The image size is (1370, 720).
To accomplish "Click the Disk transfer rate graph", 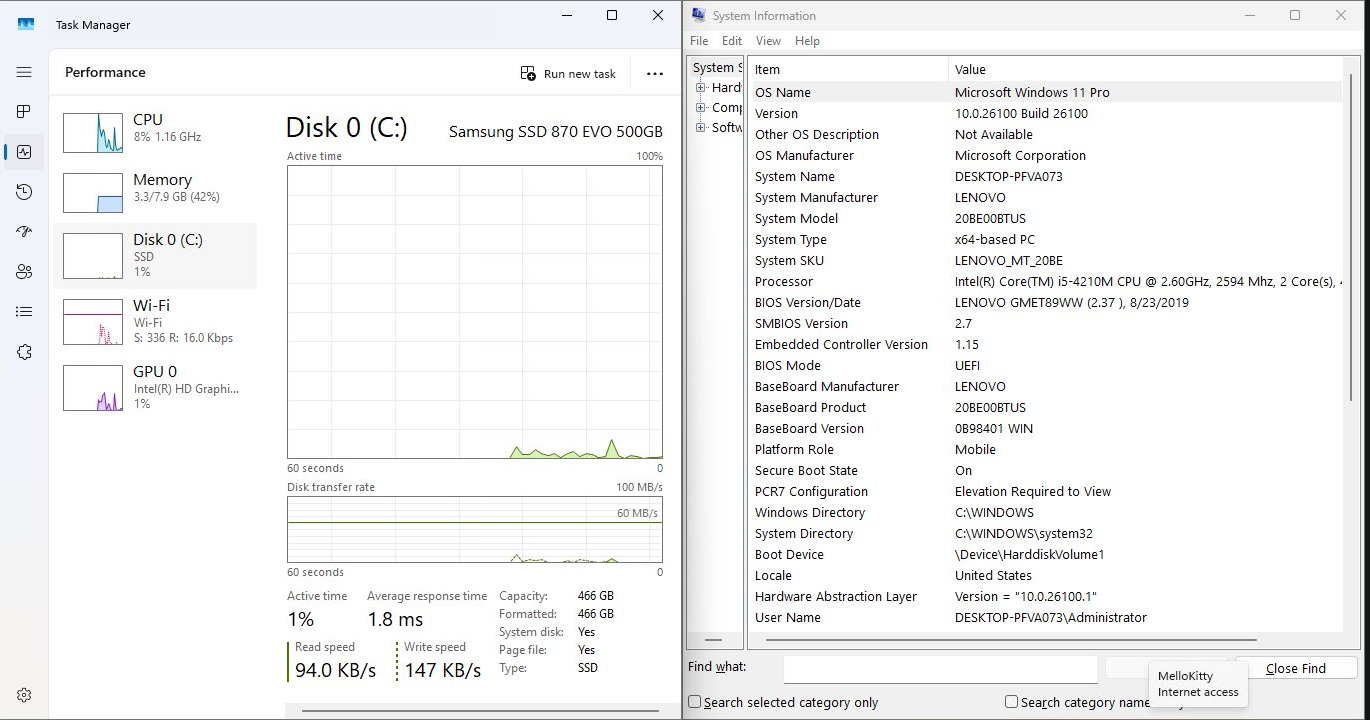I will pos(475,529).
